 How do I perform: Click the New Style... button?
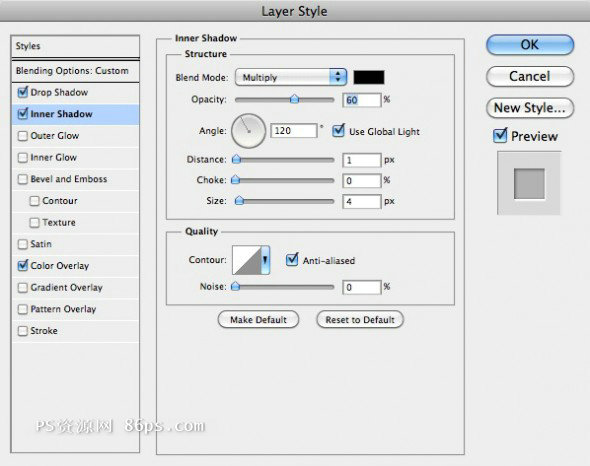click(530, 108)
